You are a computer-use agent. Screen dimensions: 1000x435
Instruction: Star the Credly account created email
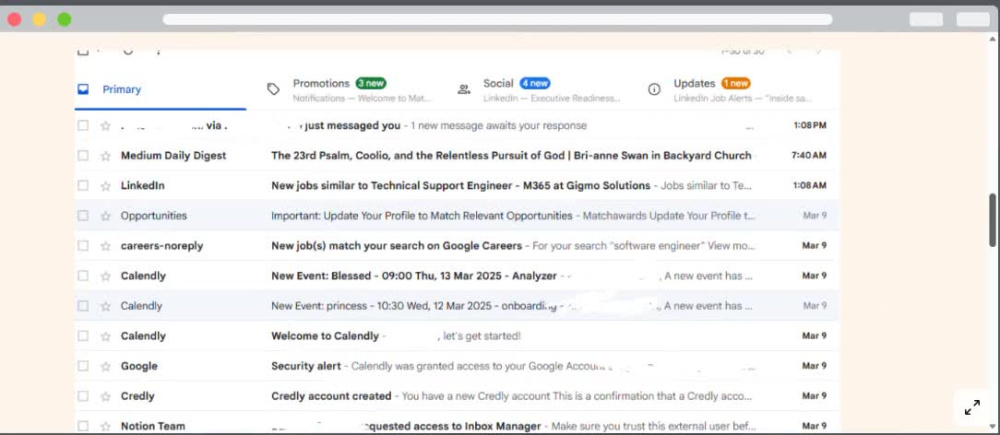click(106, 396)
